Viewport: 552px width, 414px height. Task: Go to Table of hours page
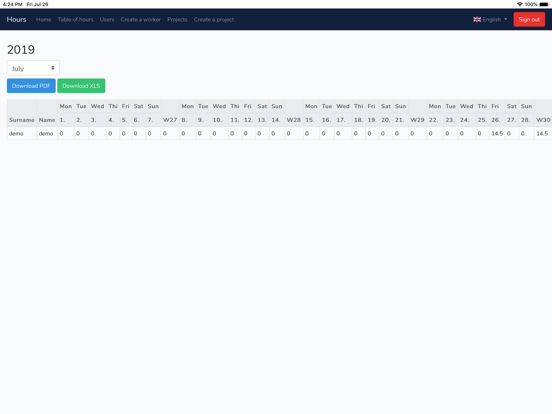point(75,19)
